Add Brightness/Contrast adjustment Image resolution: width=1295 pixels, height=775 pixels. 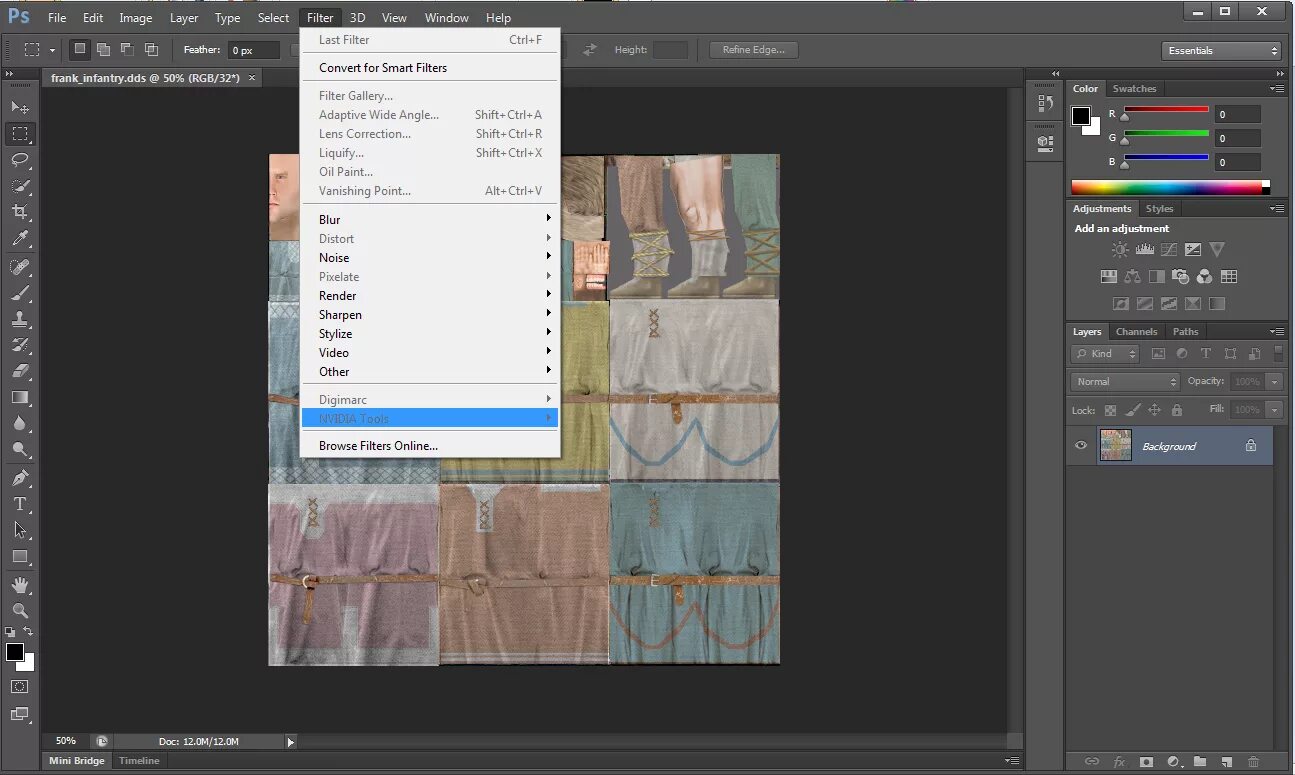pyautogui.click(x=1120, y=250)
